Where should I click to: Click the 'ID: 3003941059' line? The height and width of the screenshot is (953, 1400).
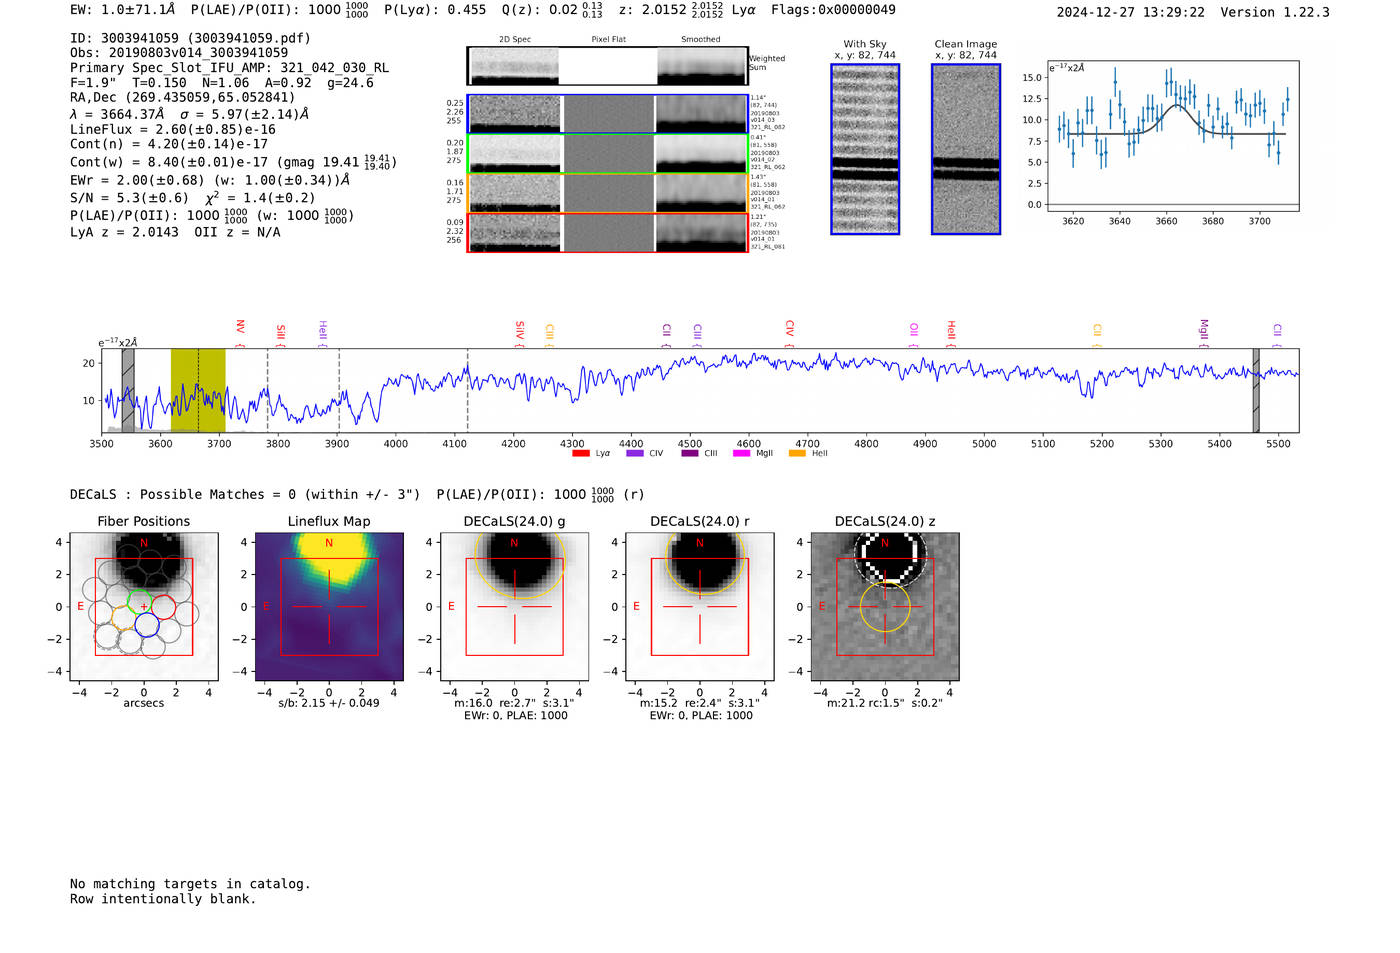(x=190, y=38)
